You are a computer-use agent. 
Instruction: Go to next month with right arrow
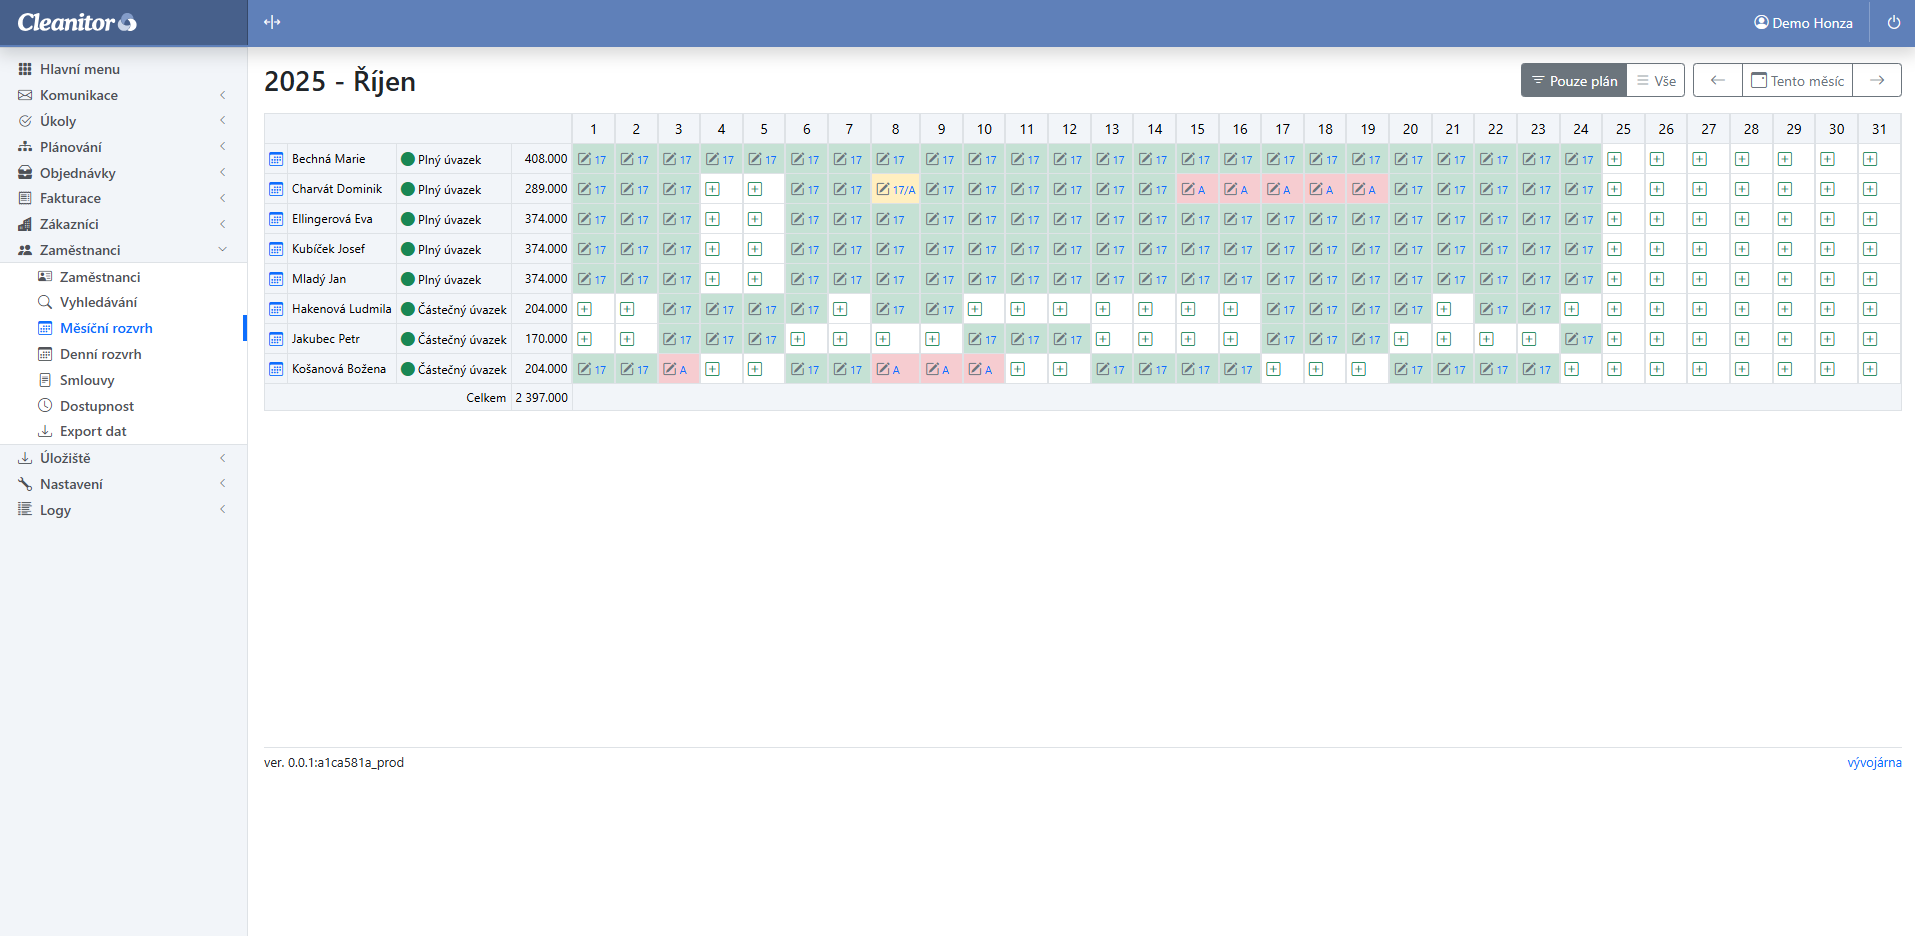pos(1876,80)
